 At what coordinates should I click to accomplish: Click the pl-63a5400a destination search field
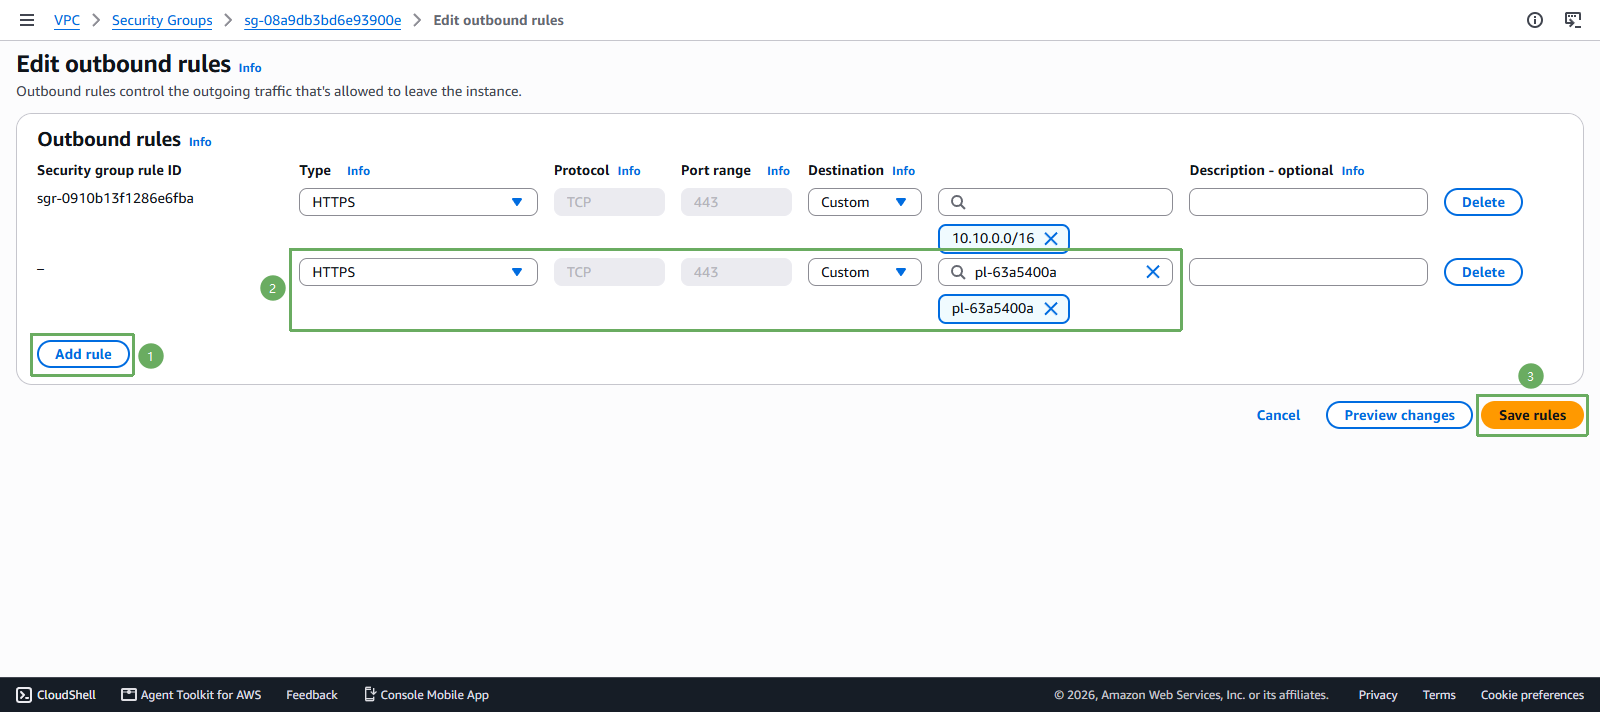tap(1055, 272)
